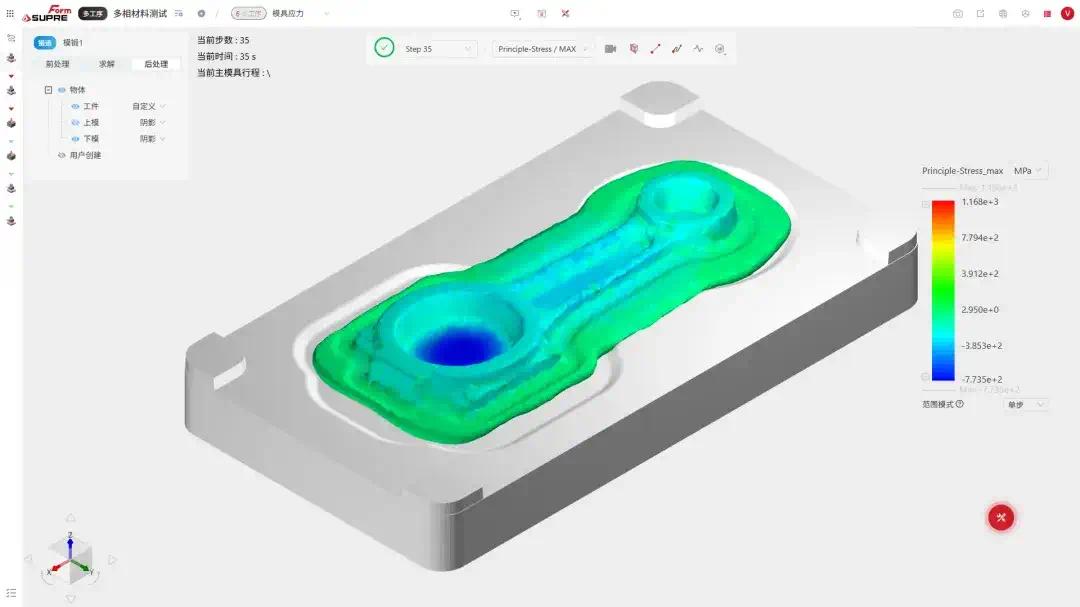Expand the 模具应力 dropdown arrow

tap(326, 14)
